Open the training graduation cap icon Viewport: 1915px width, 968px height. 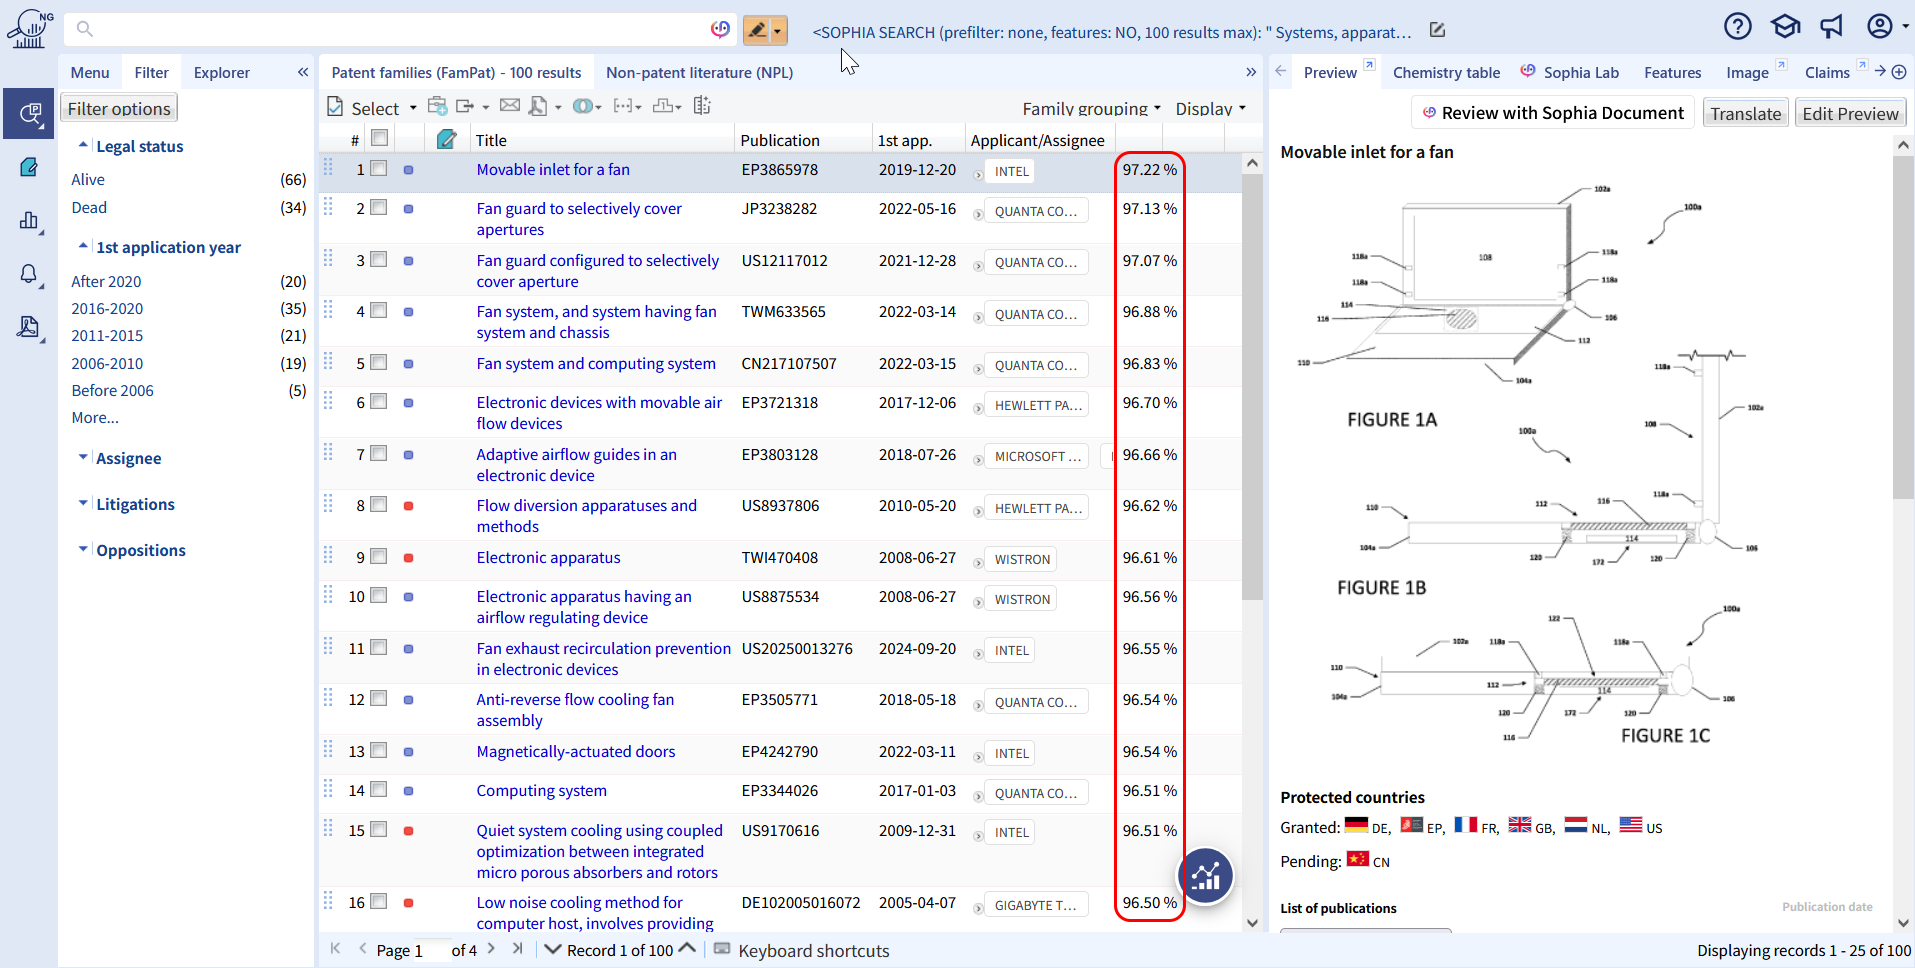(x=1785, y=26)
